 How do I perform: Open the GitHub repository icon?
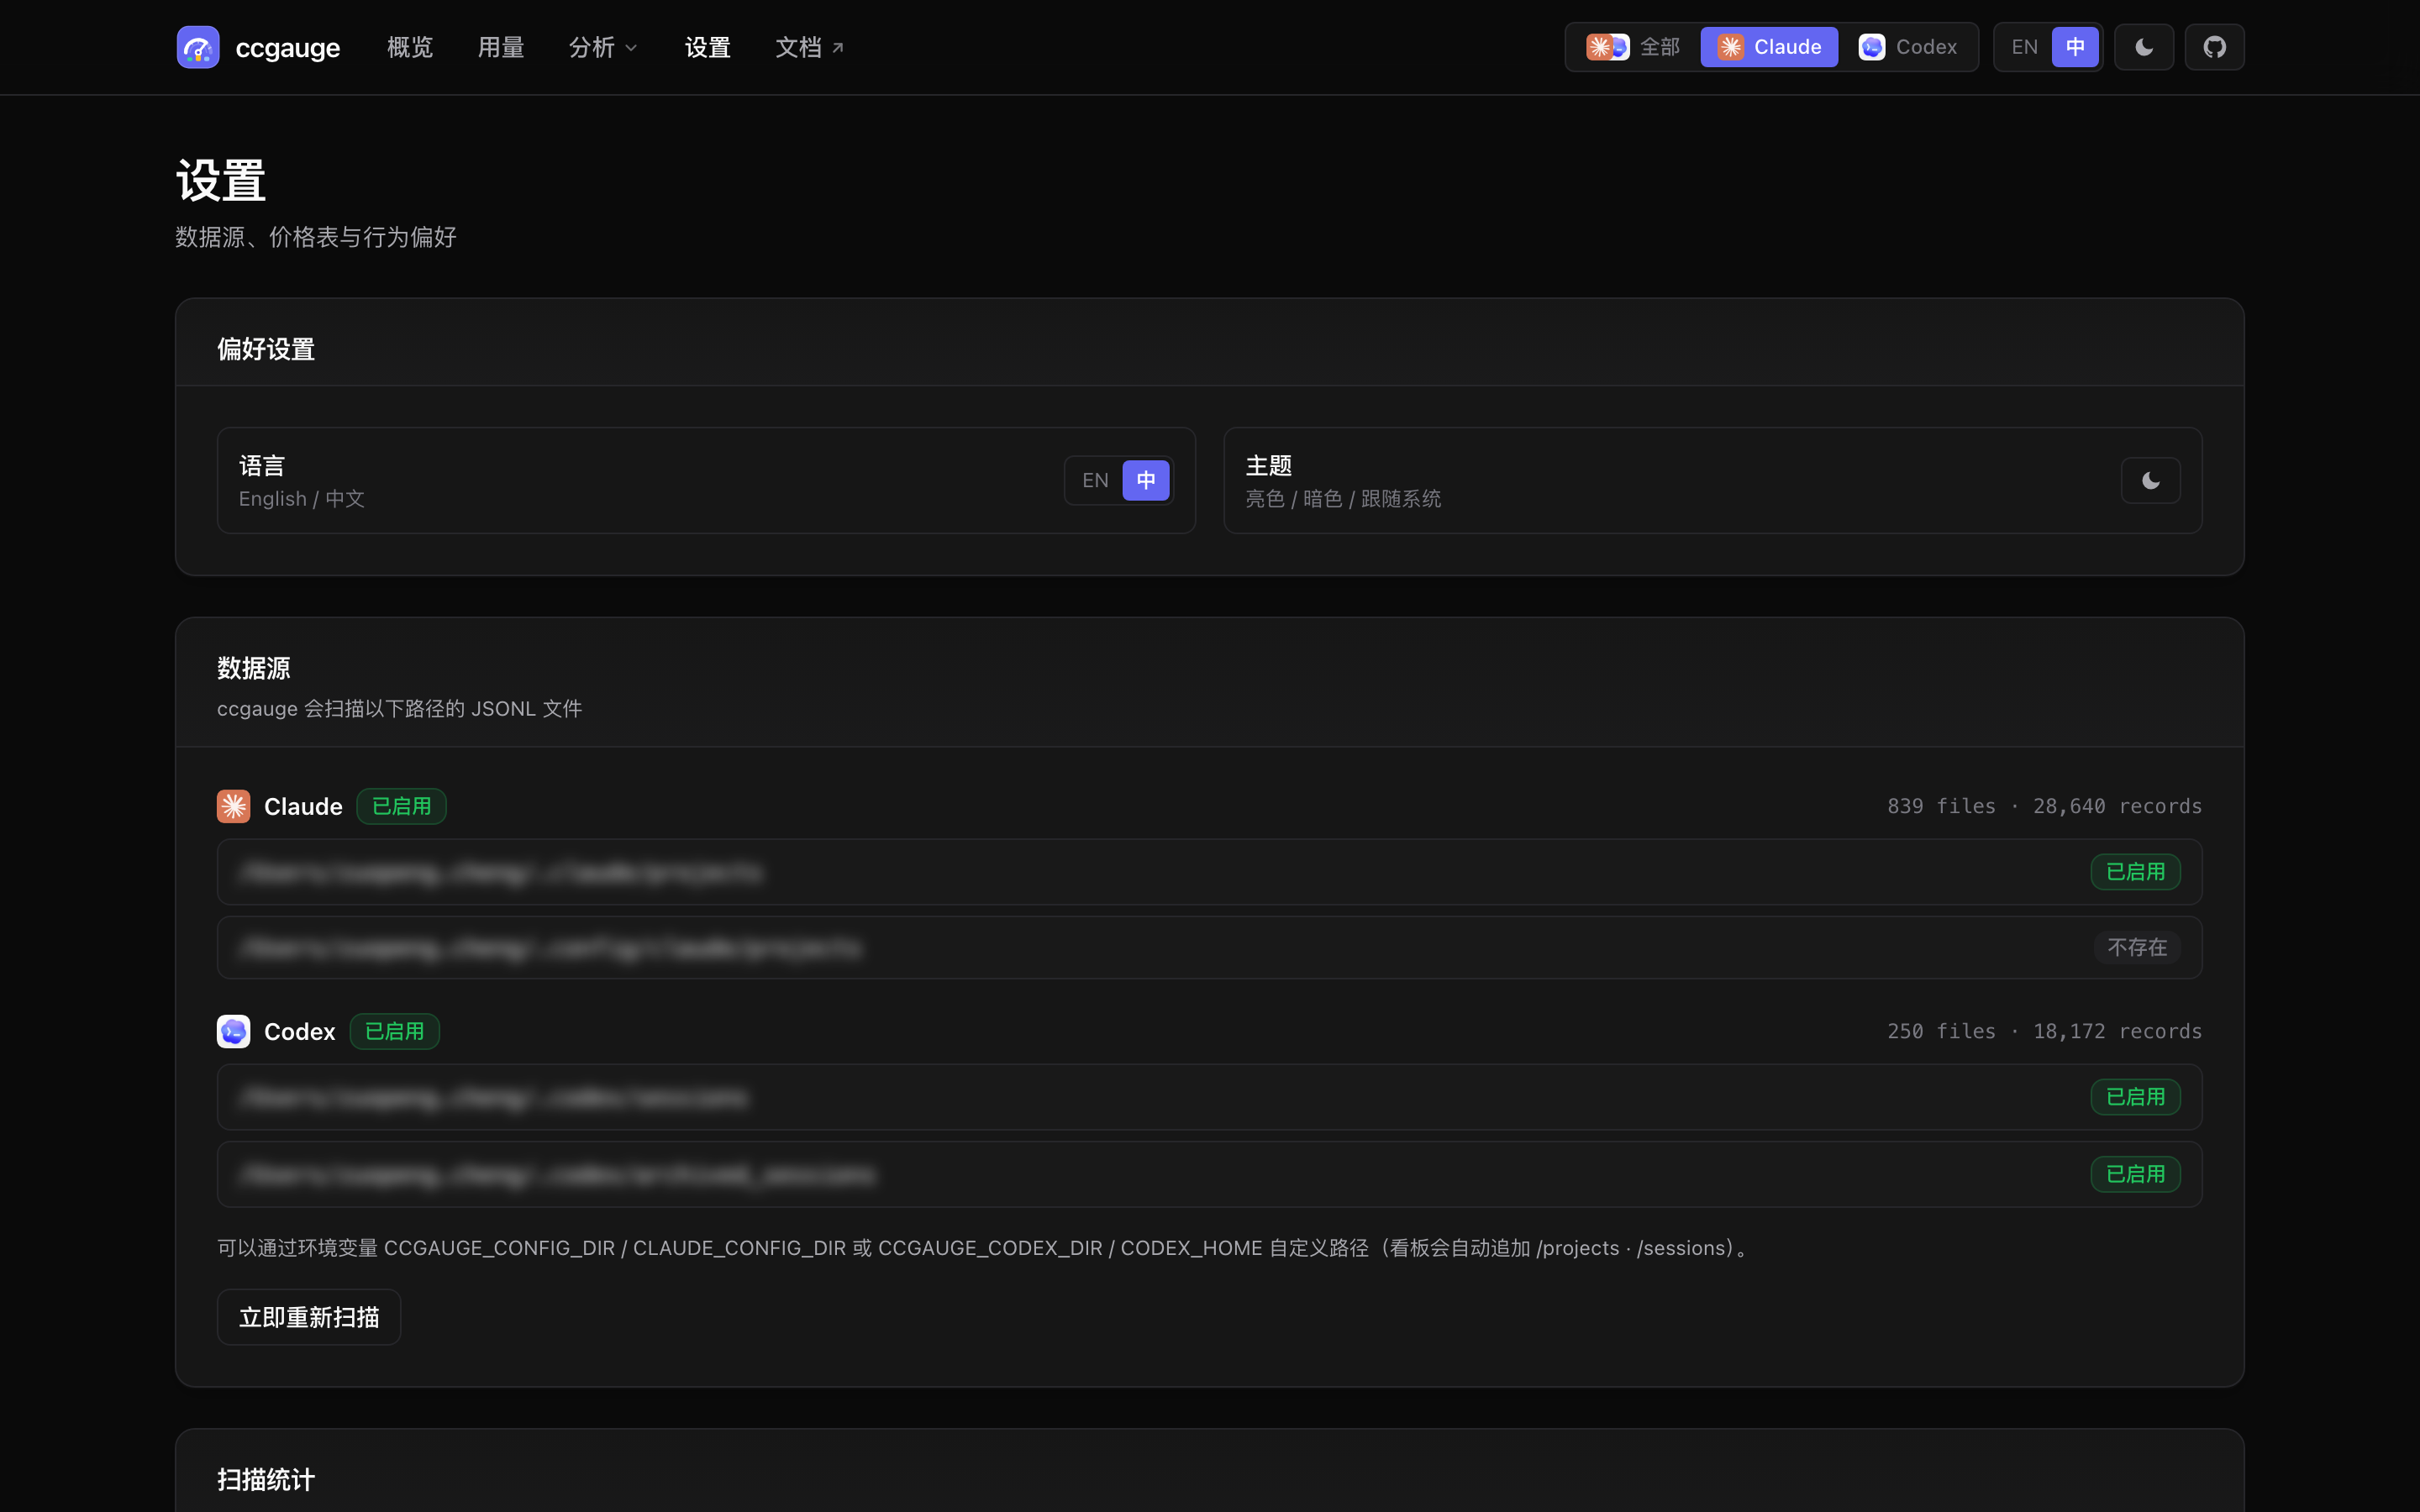pos(2214,47)
